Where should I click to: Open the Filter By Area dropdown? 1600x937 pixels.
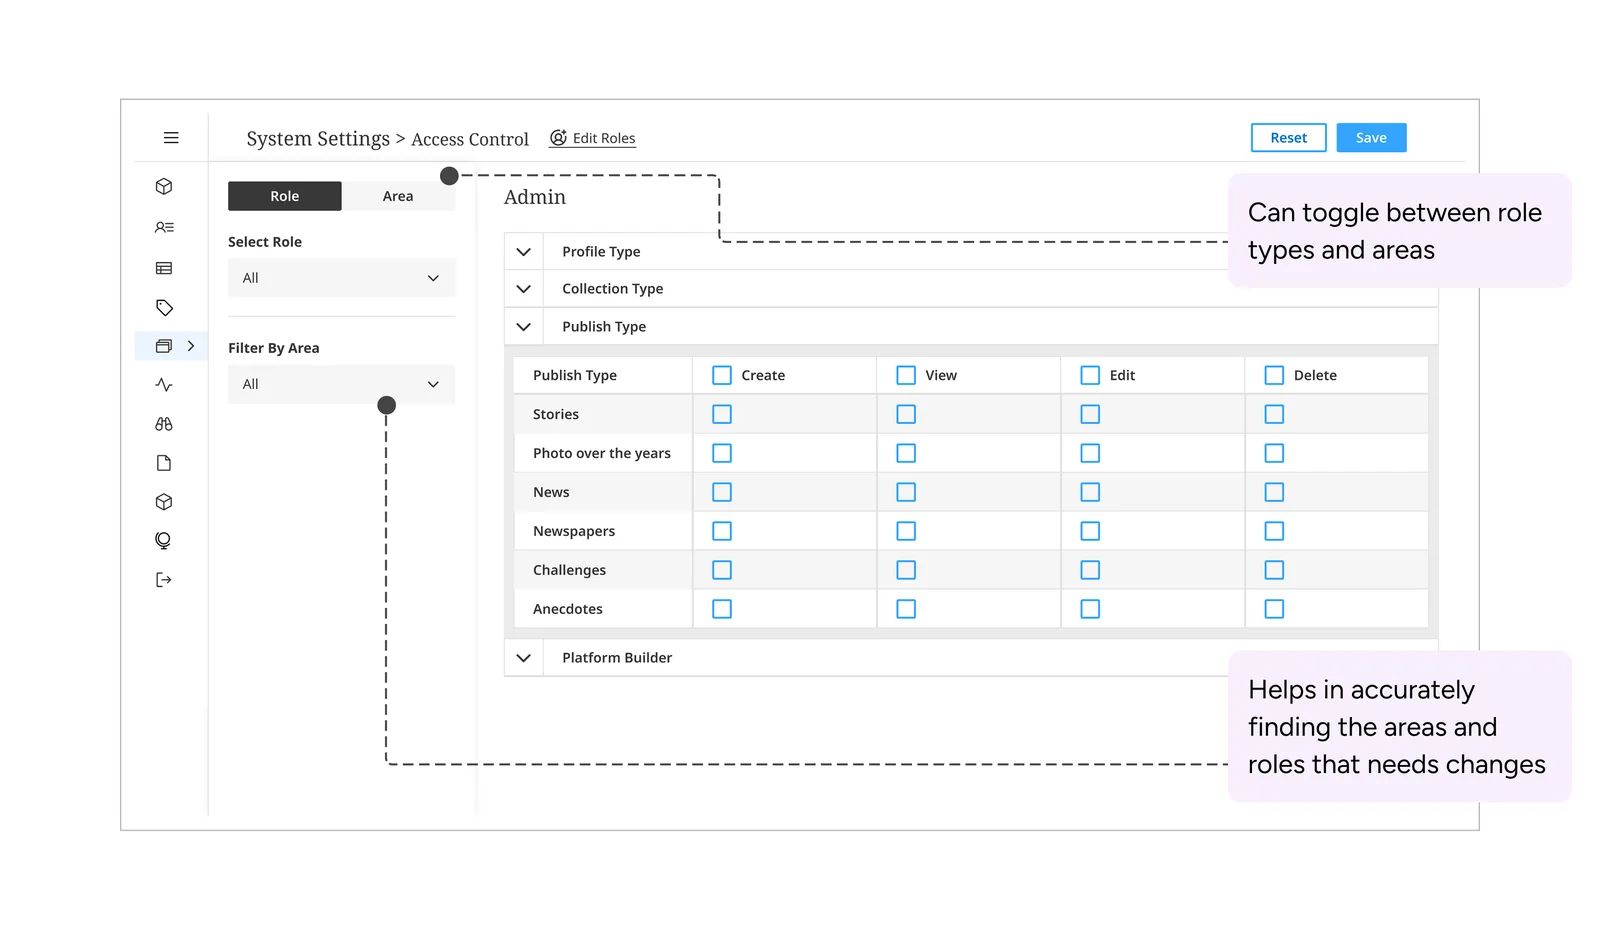(x=341, y=384)
